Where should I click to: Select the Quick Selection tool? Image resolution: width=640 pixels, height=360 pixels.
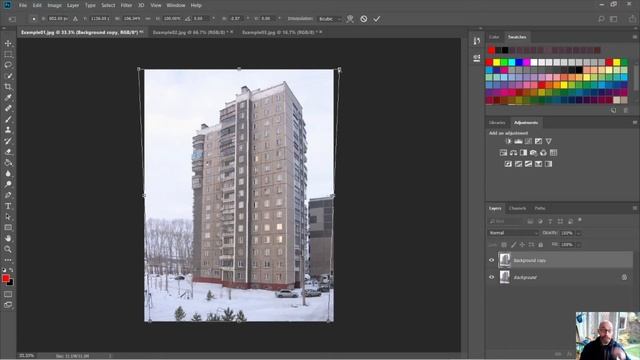(x=8, y=76)
